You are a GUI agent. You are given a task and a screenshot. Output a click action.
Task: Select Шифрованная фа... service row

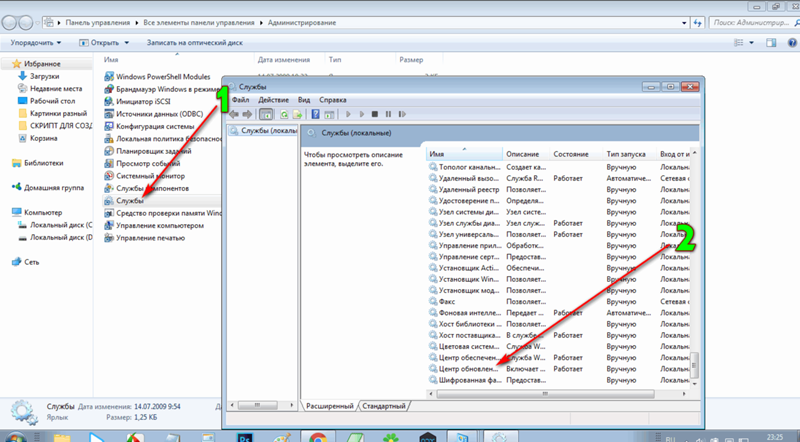click(559, 380)
